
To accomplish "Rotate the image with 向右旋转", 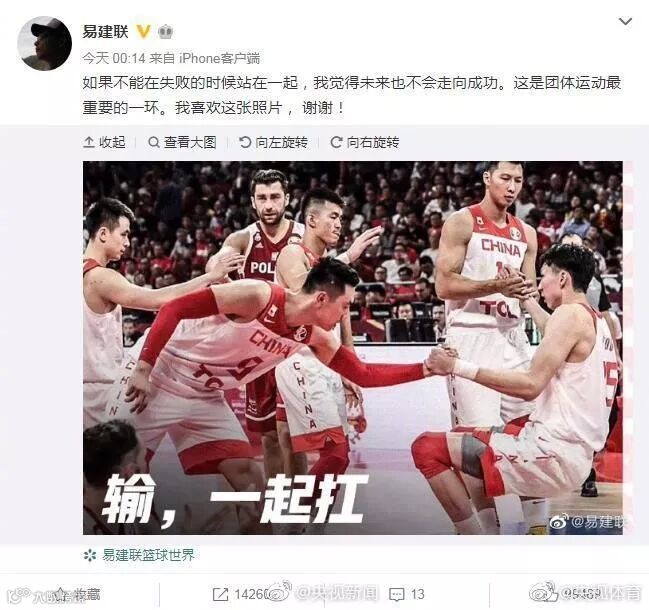I will [365, 142].
